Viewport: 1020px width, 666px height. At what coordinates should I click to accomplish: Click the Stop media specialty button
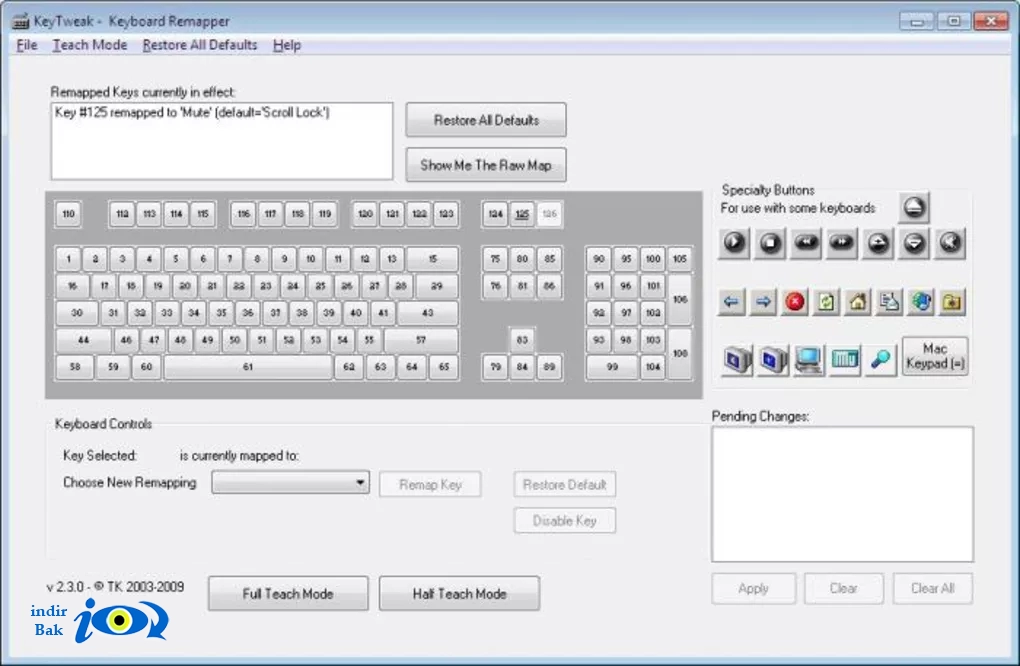pos(770,243)
